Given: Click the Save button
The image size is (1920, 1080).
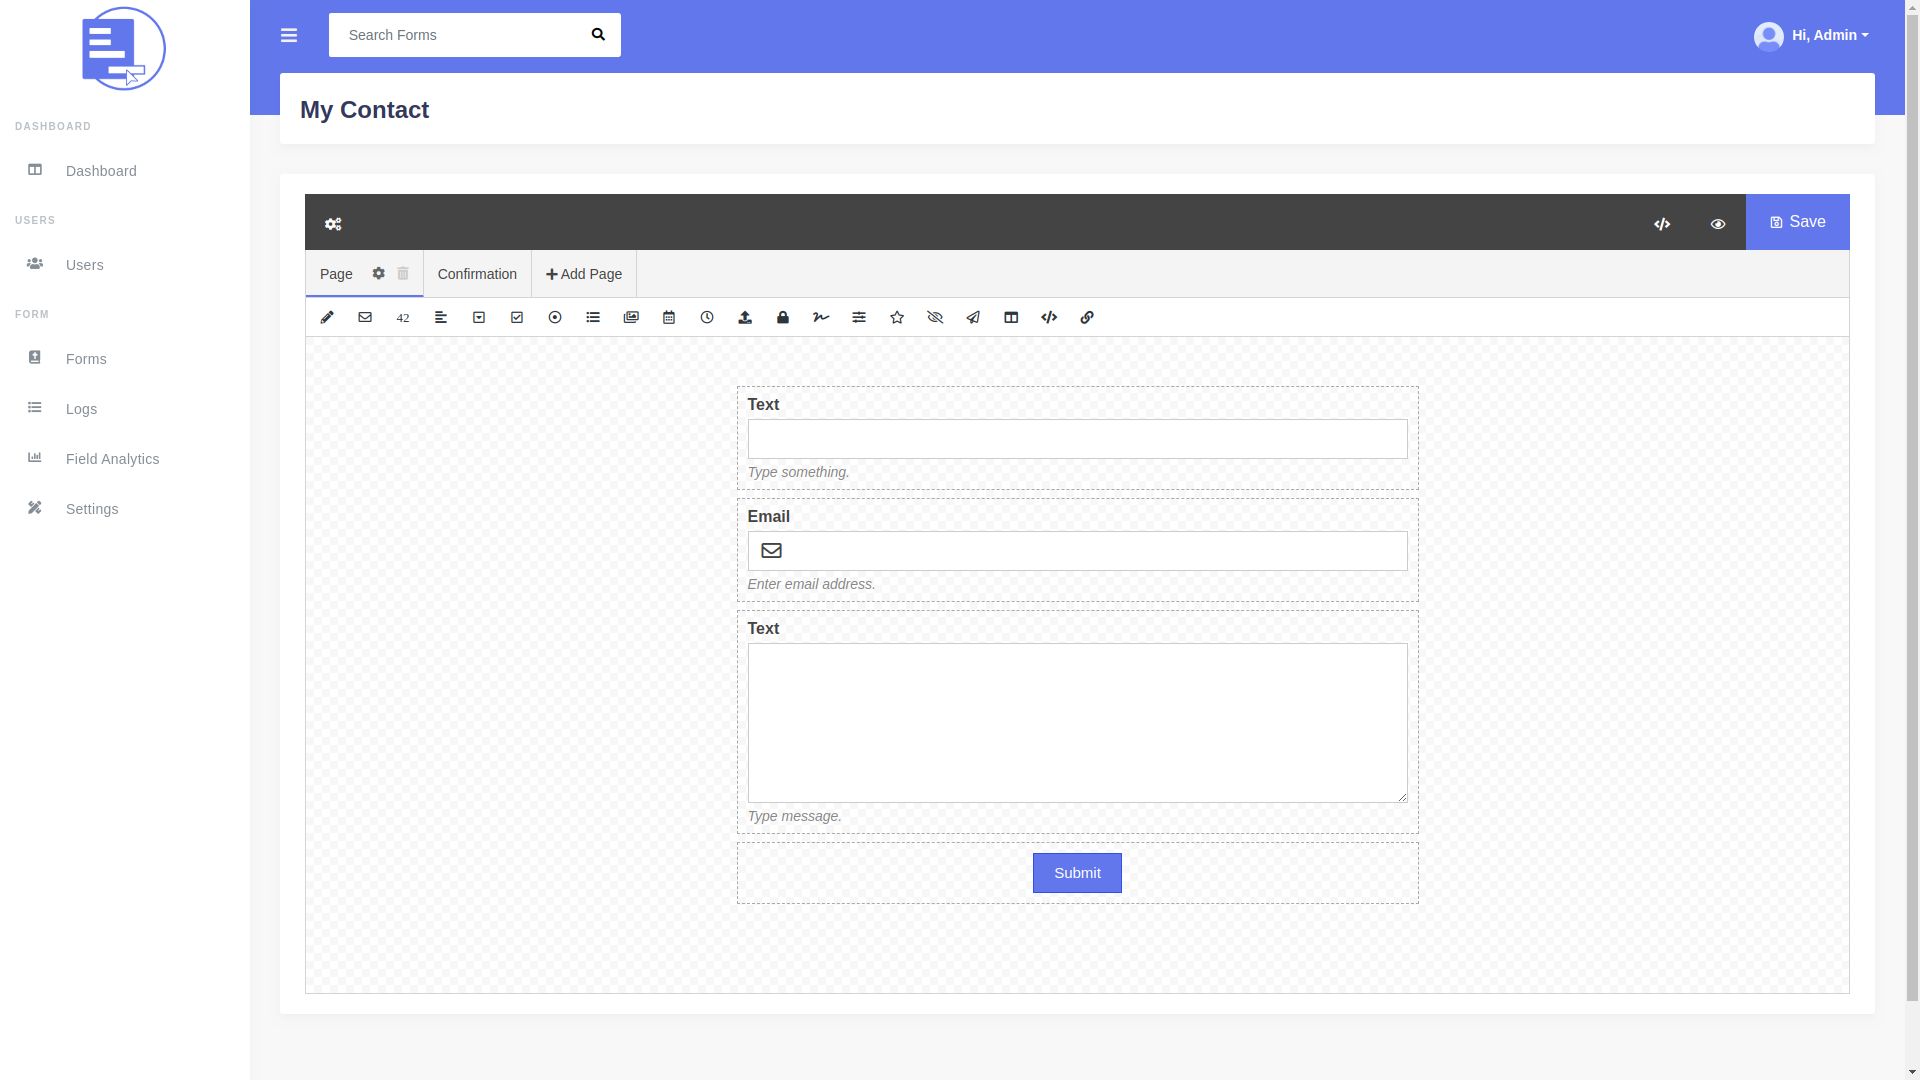Looking at the screenshot, I should pyautogui.click(x=1797, y=222).
